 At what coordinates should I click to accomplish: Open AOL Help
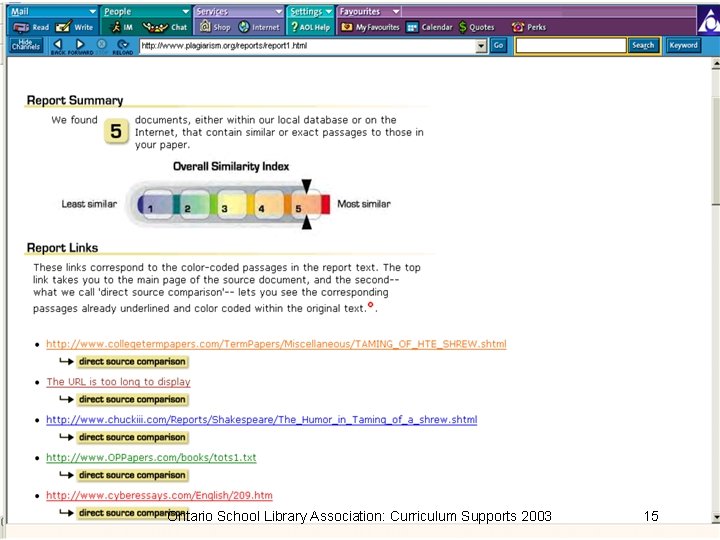coord(310,28)
